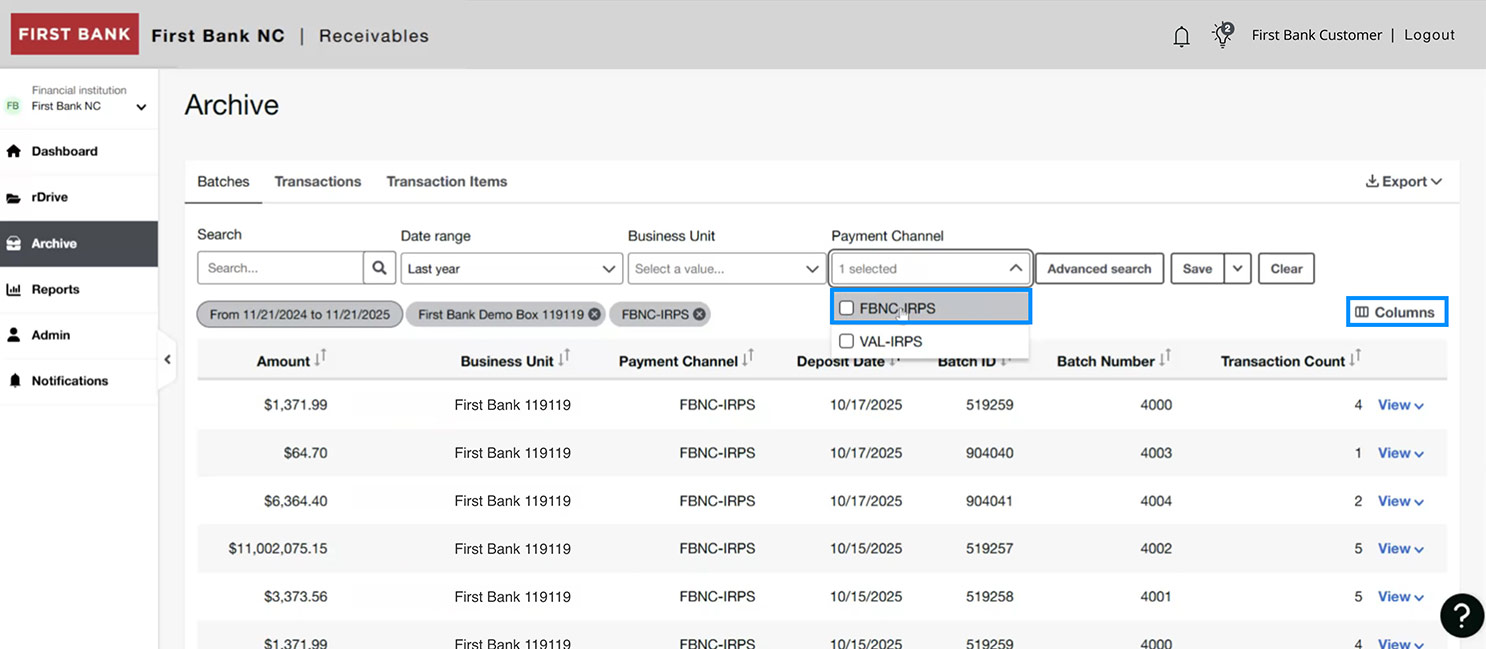The height and width of the screenshot is (649, 1486).
Task: Click the search magnifier icon
Action: pyautogui.click(x=379, y=267)
